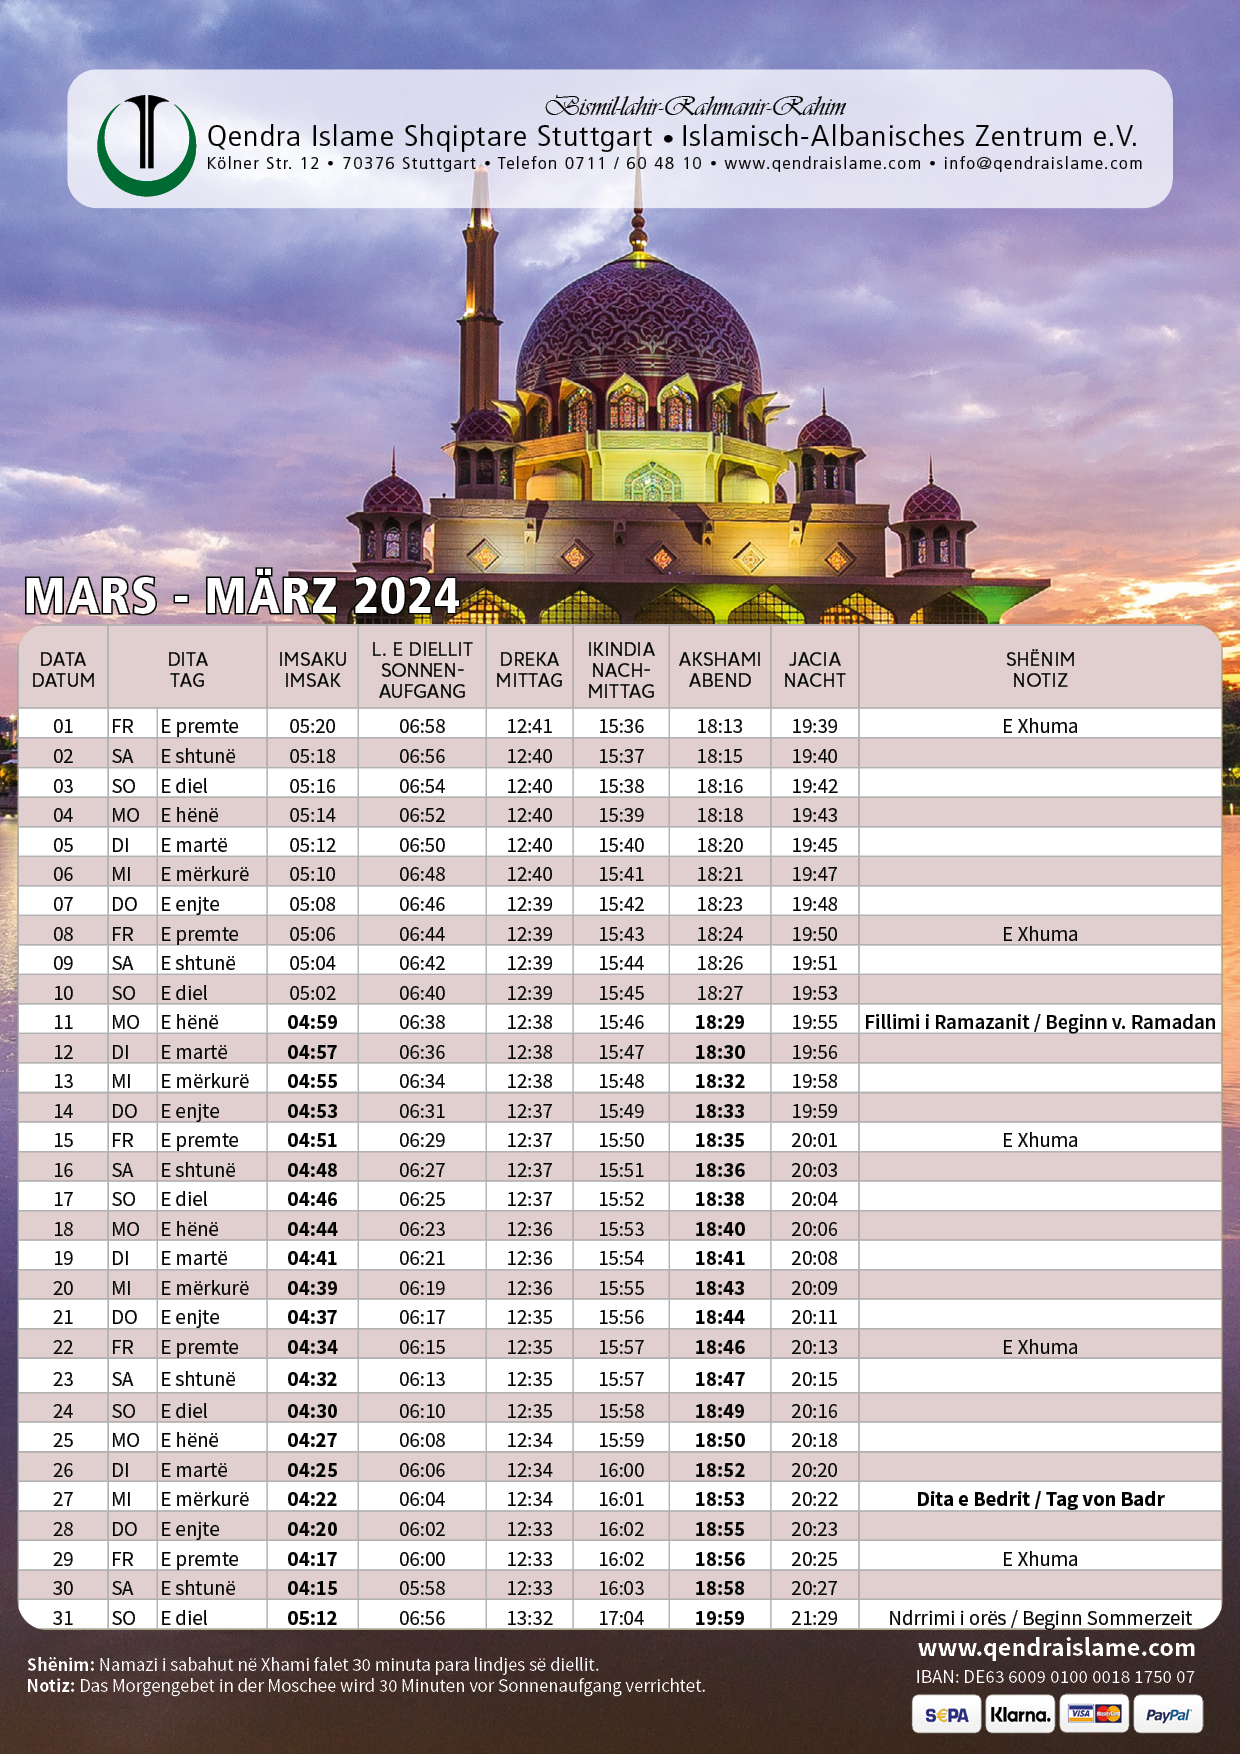Click the Klarna payment logo
This screenshot has height=1754, width=1240.
[x=1020, y=1715]
